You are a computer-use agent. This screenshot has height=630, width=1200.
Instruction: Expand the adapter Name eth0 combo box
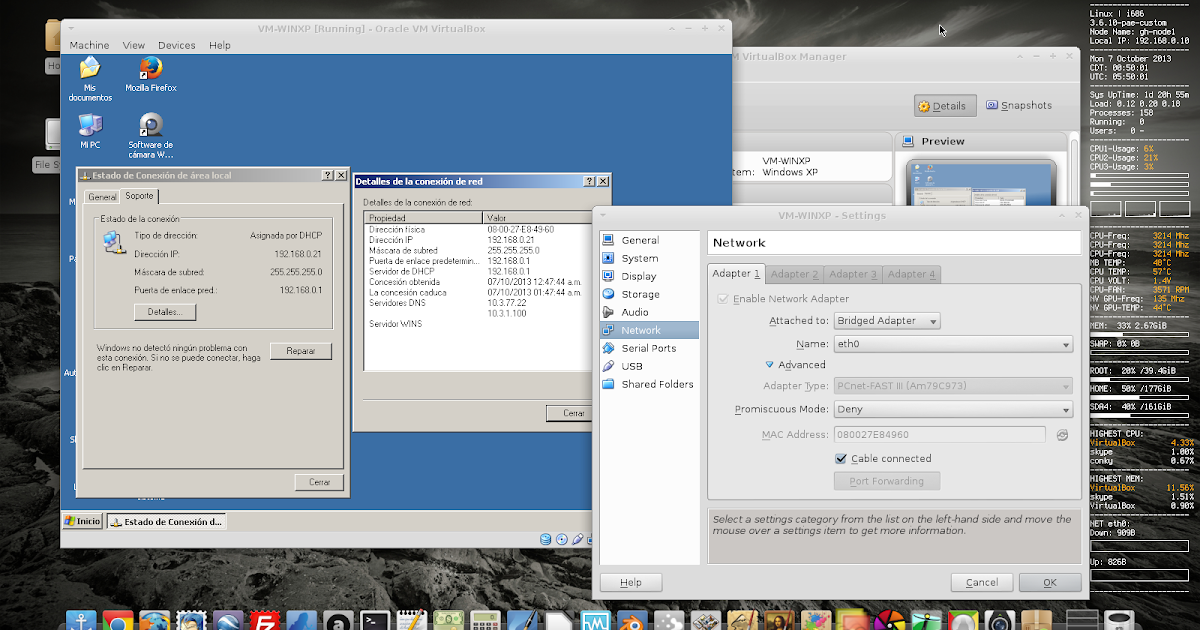[953, 344]
